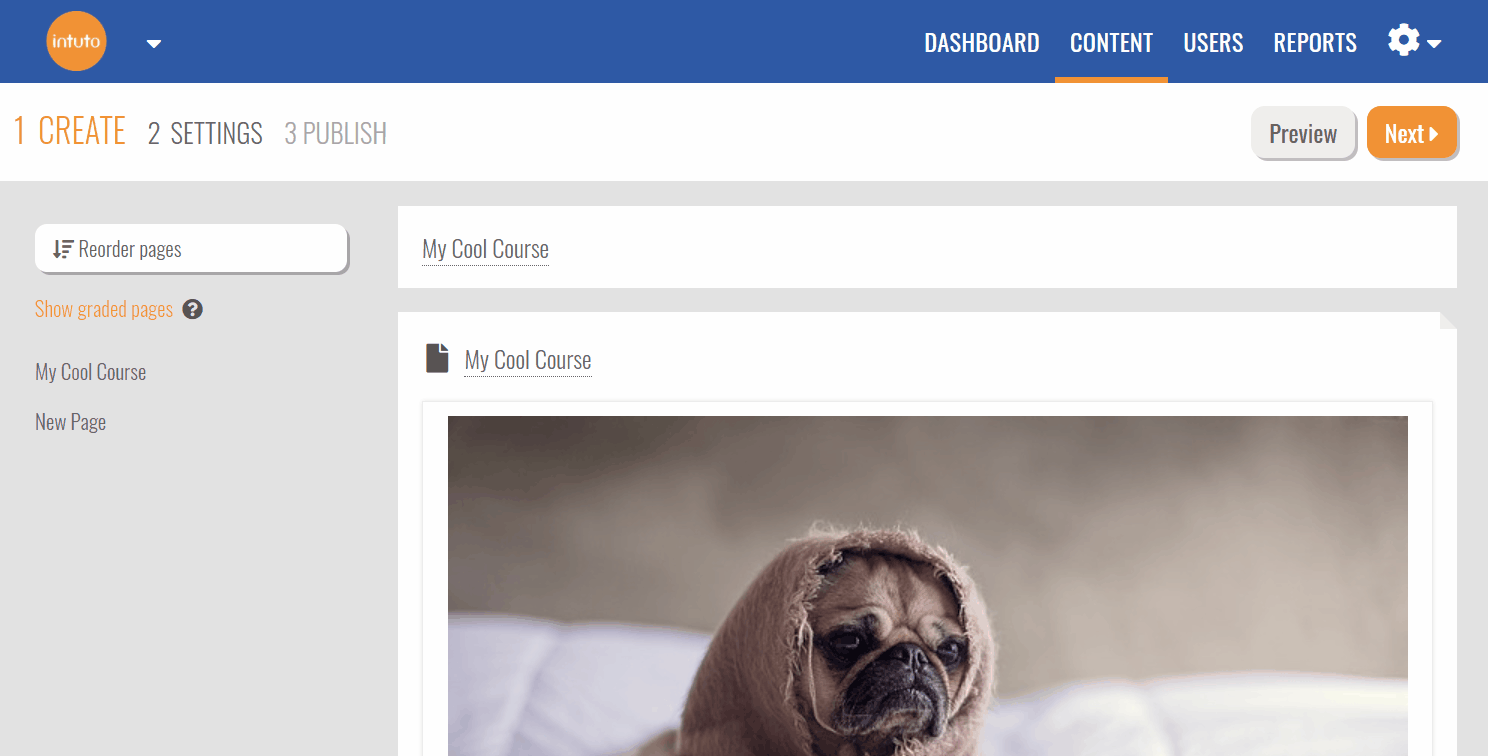Viewport: 1488px width, 756px height.
Task: Click the page document icon
Action: pyautogui.click(x=437, y=358)
